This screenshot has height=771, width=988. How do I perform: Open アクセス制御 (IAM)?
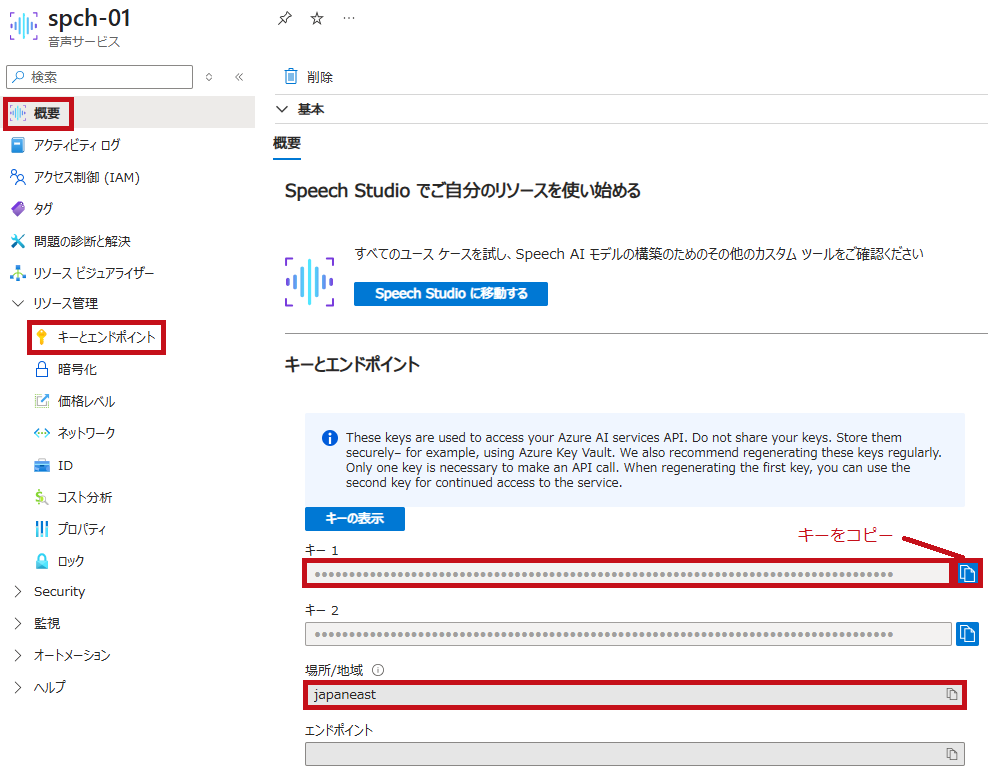tap(86, 177)
